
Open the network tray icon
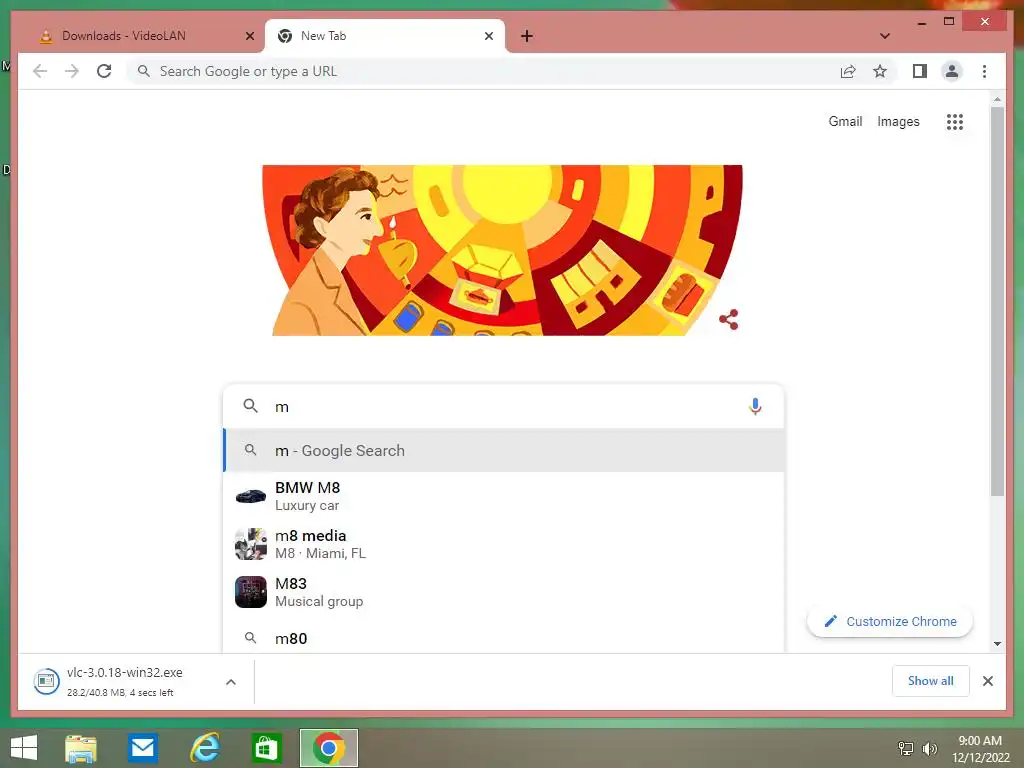click(905, 748)
